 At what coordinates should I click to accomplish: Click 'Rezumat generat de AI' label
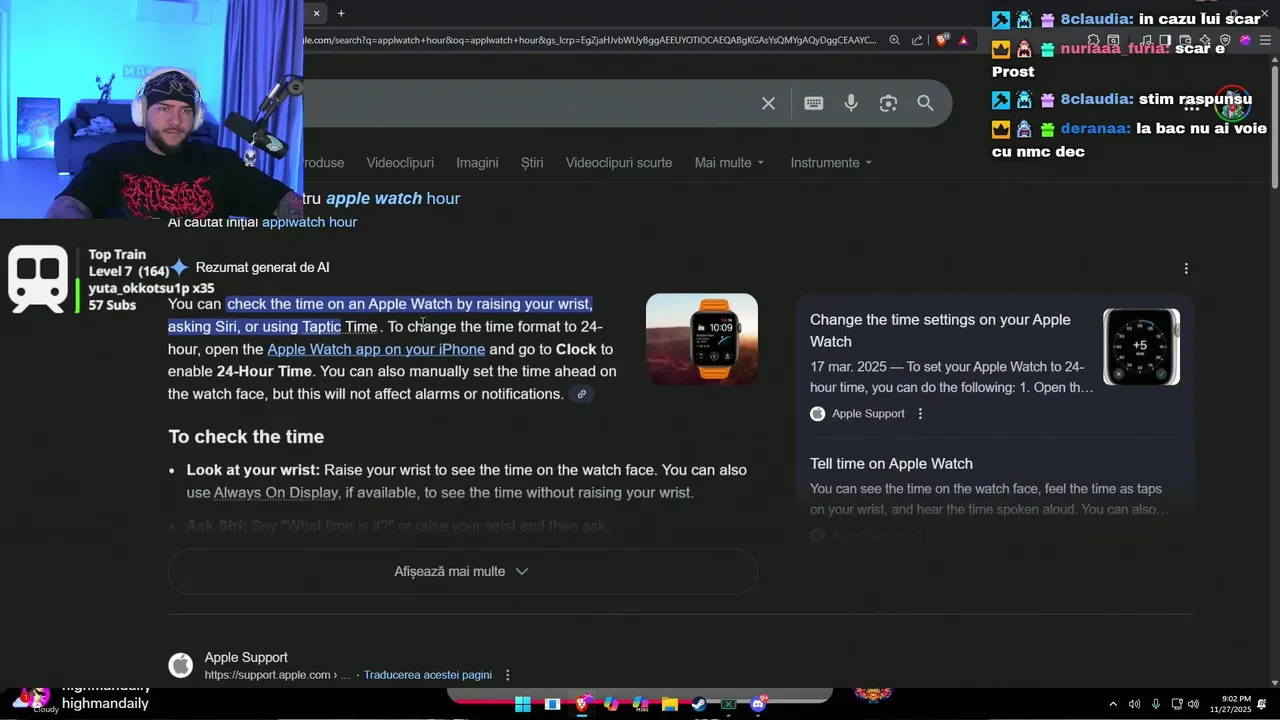[x=263, y=267]
